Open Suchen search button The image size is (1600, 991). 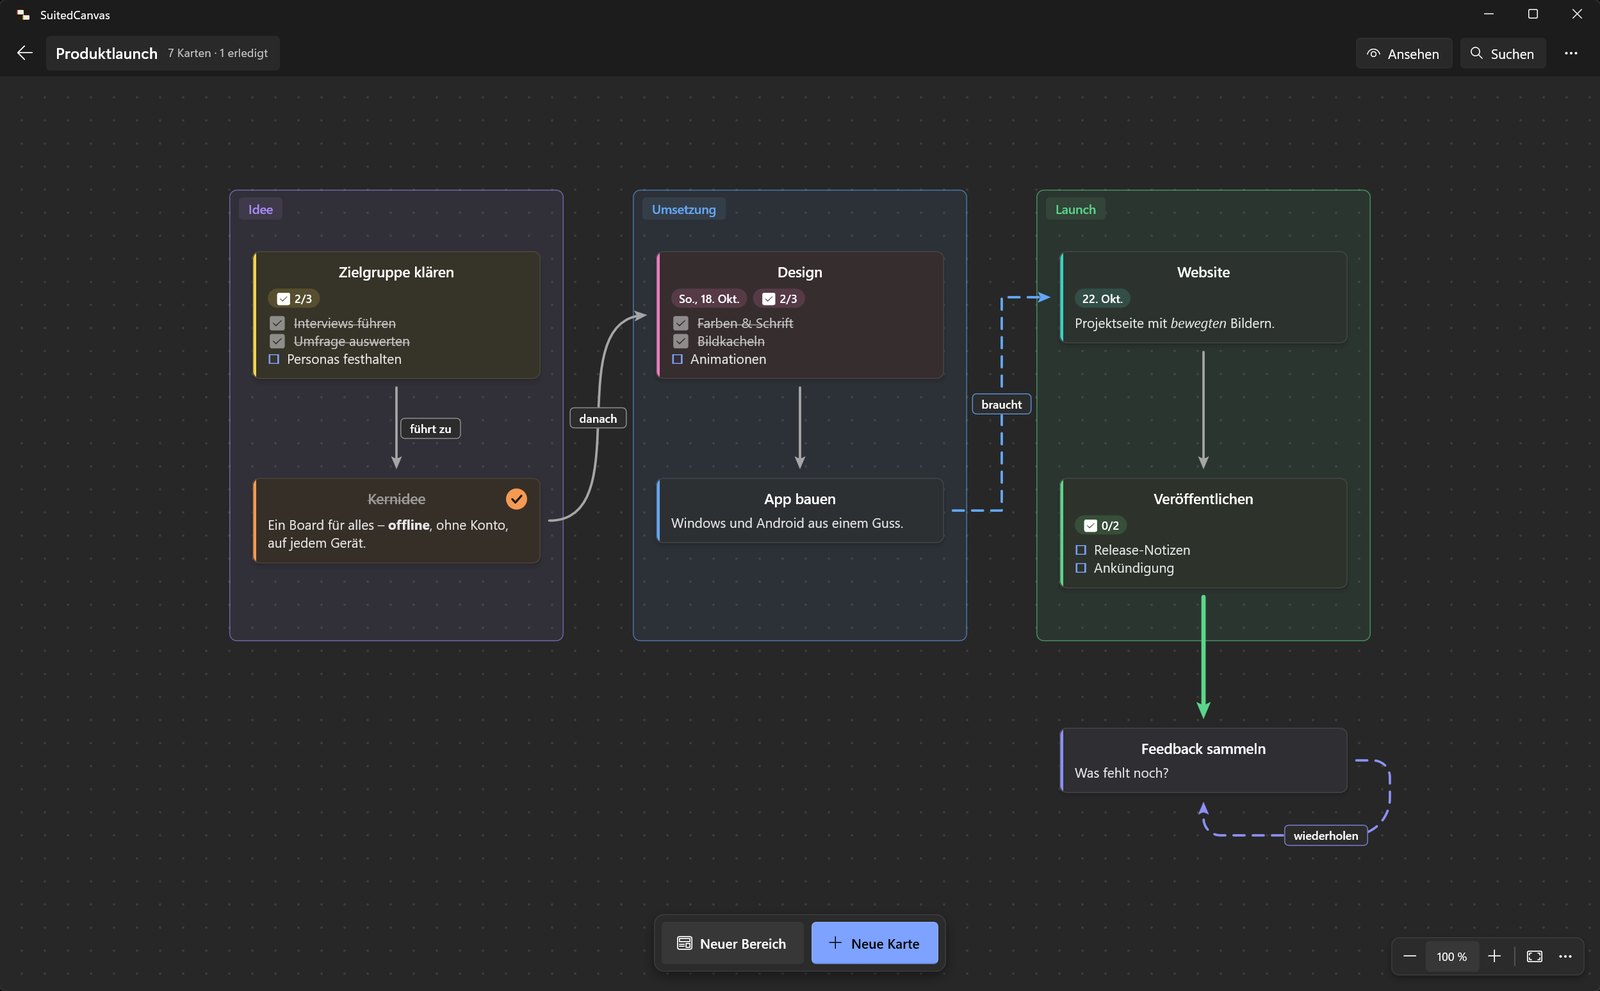coord(1503,53)
